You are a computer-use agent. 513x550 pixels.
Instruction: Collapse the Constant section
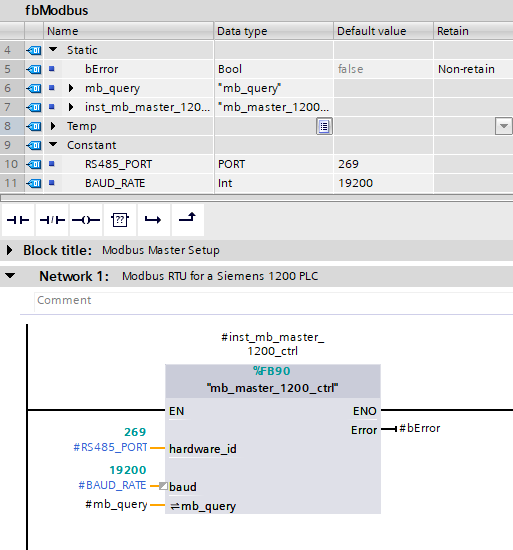click(x=53, y=144)
